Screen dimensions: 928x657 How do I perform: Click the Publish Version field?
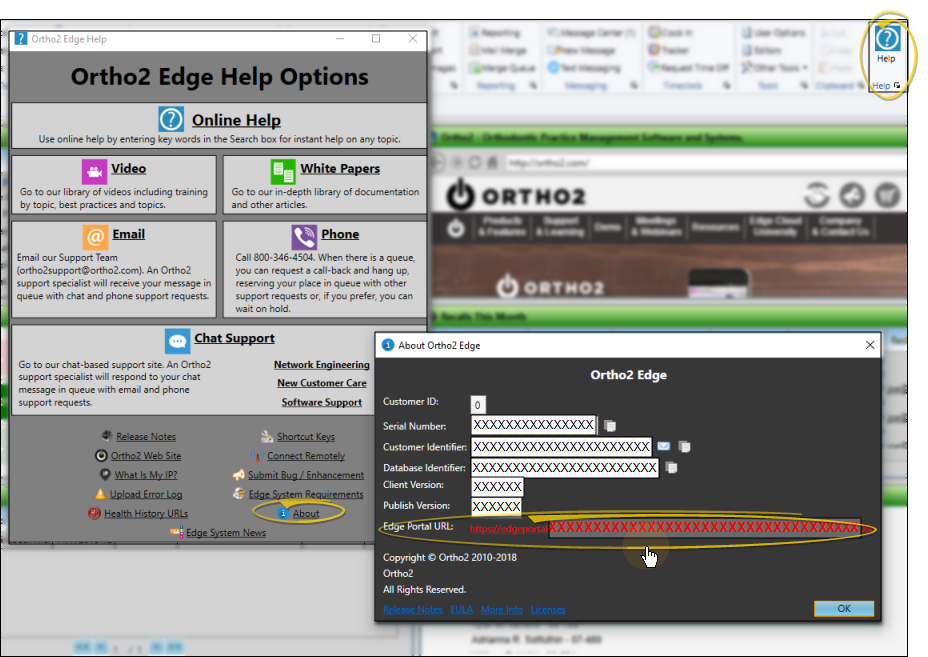tap(497, 506)
